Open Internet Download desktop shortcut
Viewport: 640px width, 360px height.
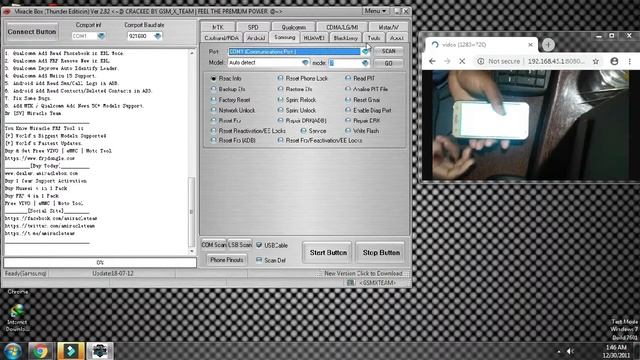click(x=17, y=318)
